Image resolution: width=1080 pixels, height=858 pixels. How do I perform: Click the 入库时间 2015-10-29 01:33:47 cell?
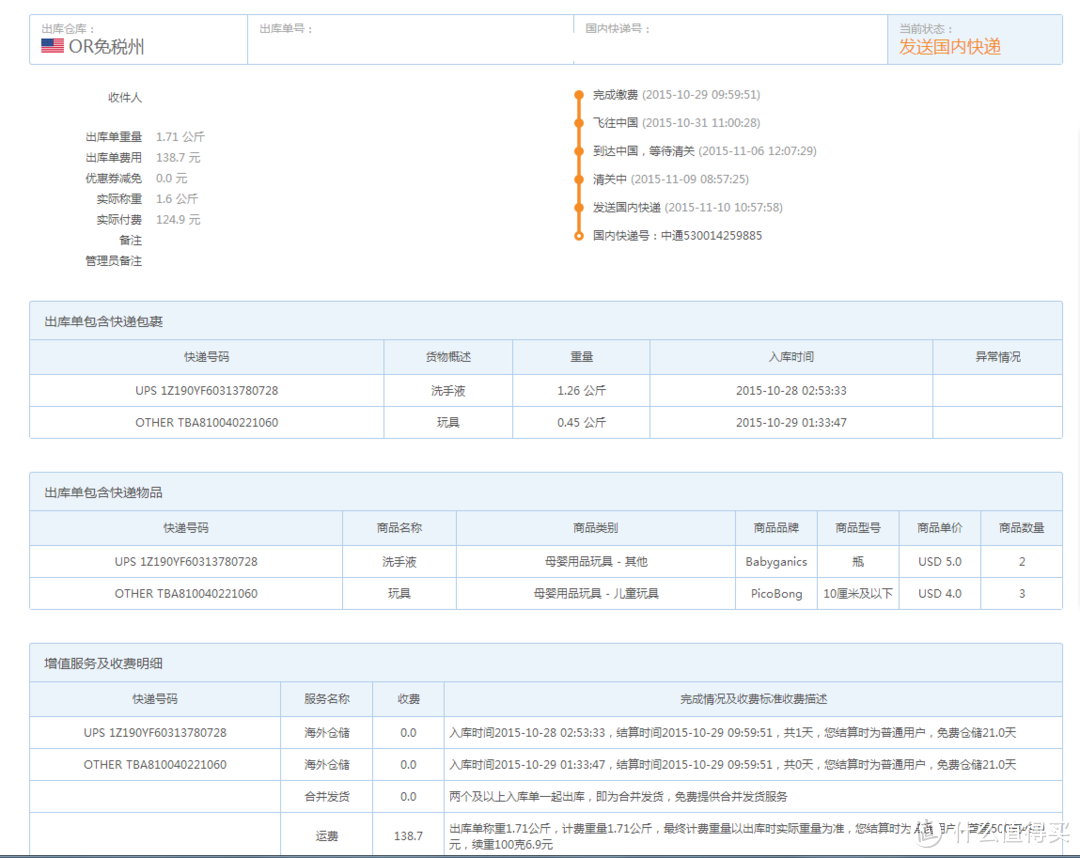(791, 422)
